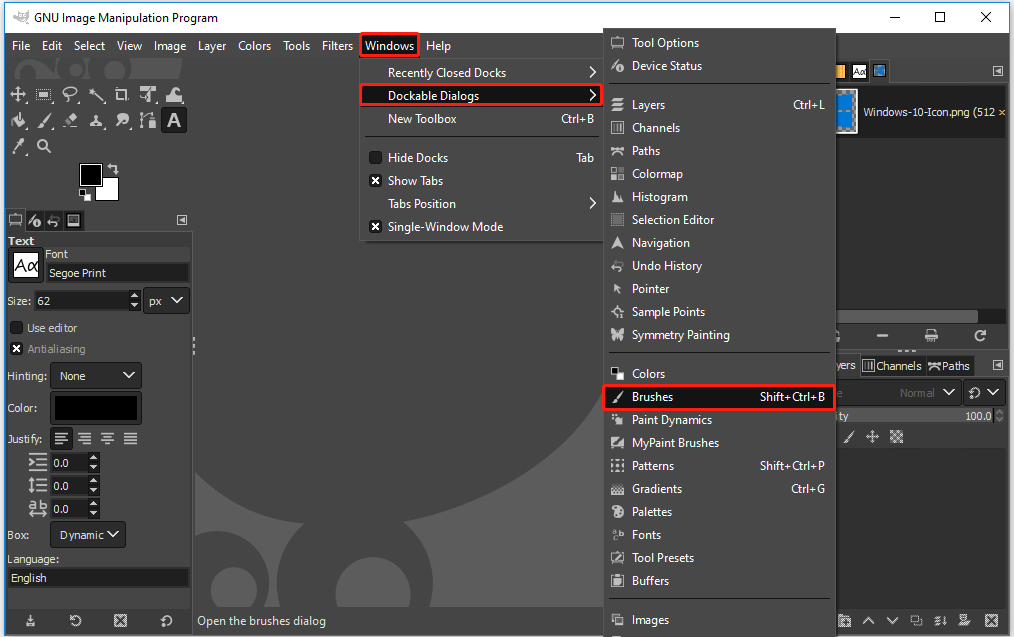Image resolution: width=1014 pixels, height=637 pixels.
Task: Open font picker Aα icon in Text options
Action: coord(26,265)
